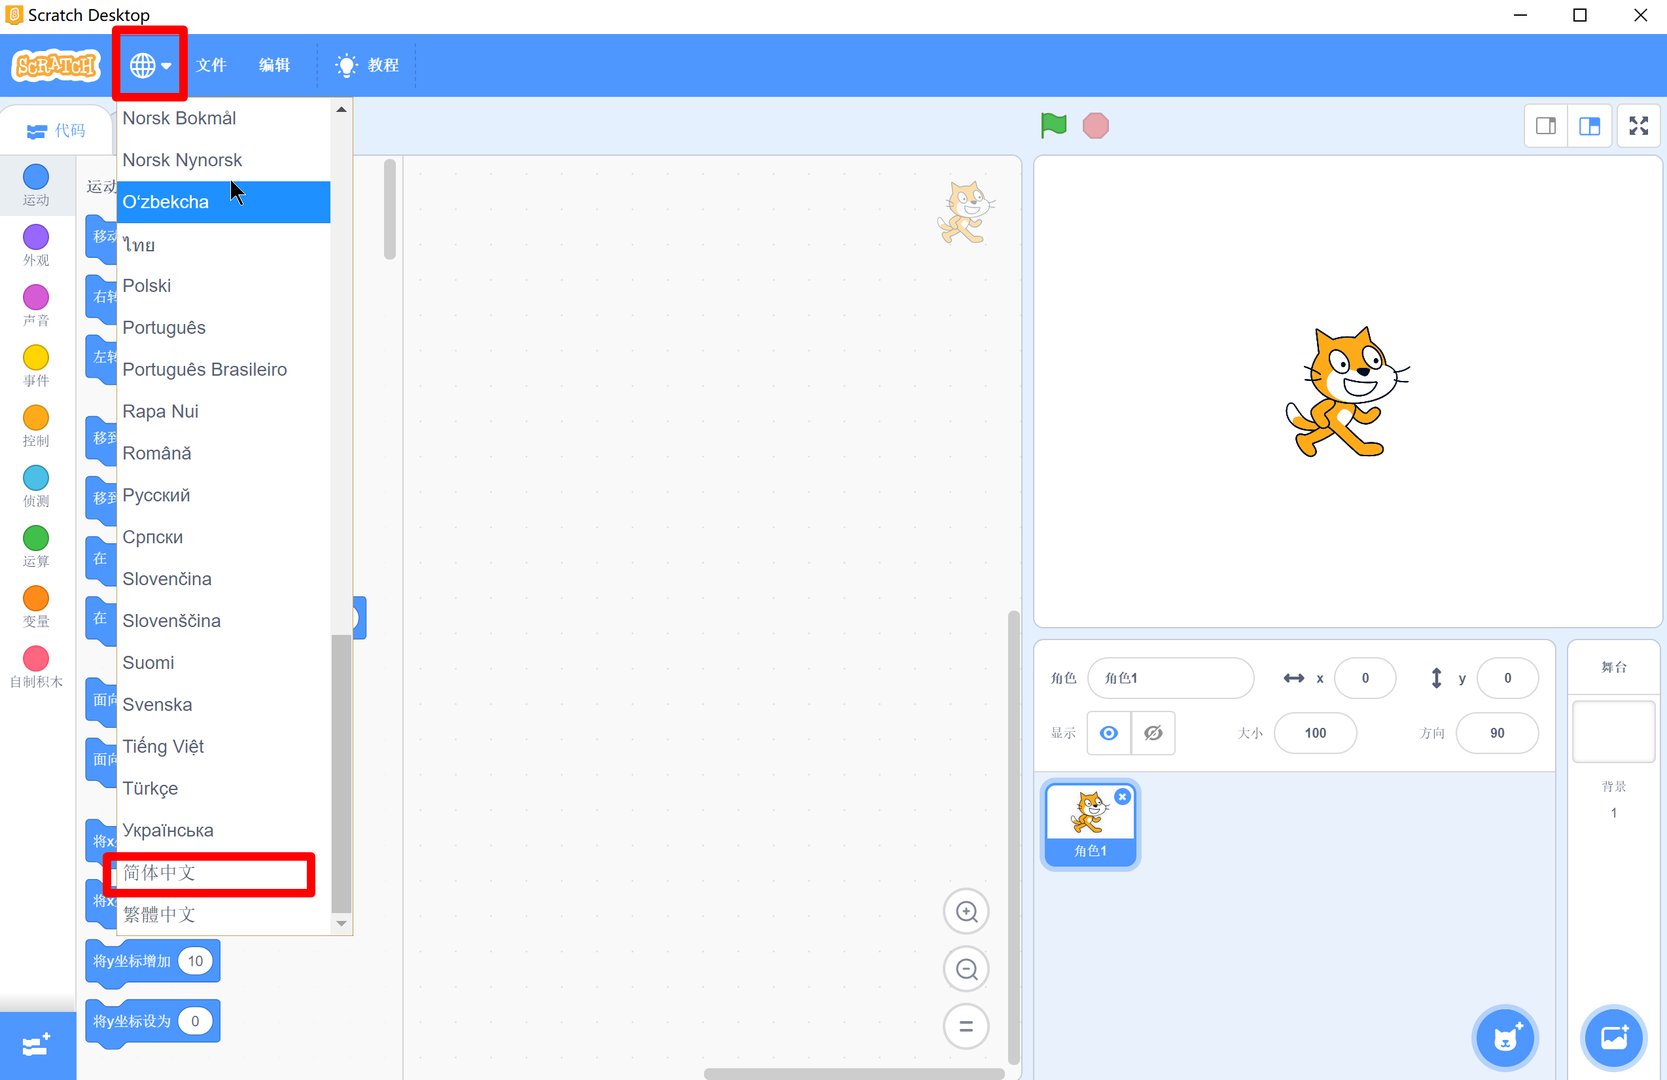
Task: Open the language globe dropdown
Action: pos(149,64)
